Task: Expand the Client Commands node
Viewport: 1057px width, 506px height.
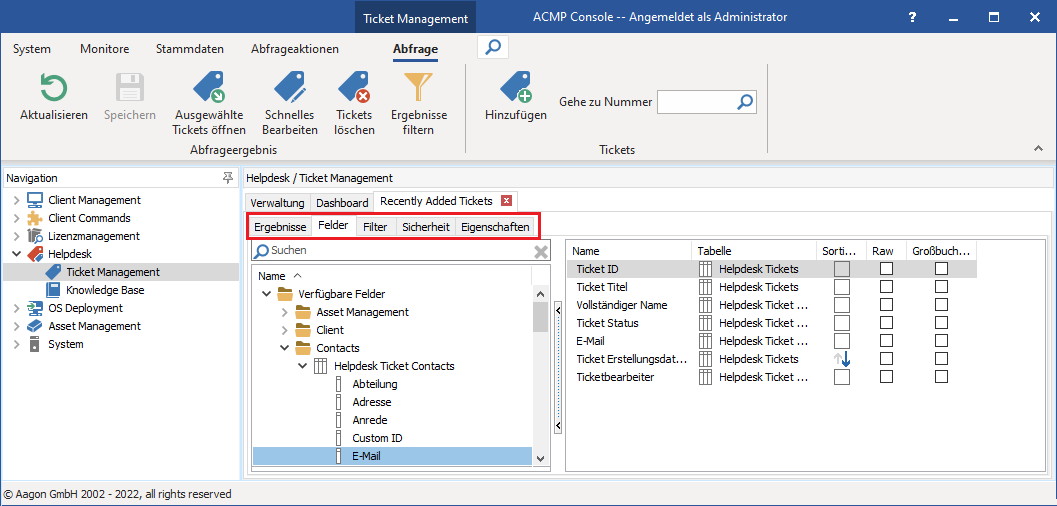Action: [x=17, y=218]
